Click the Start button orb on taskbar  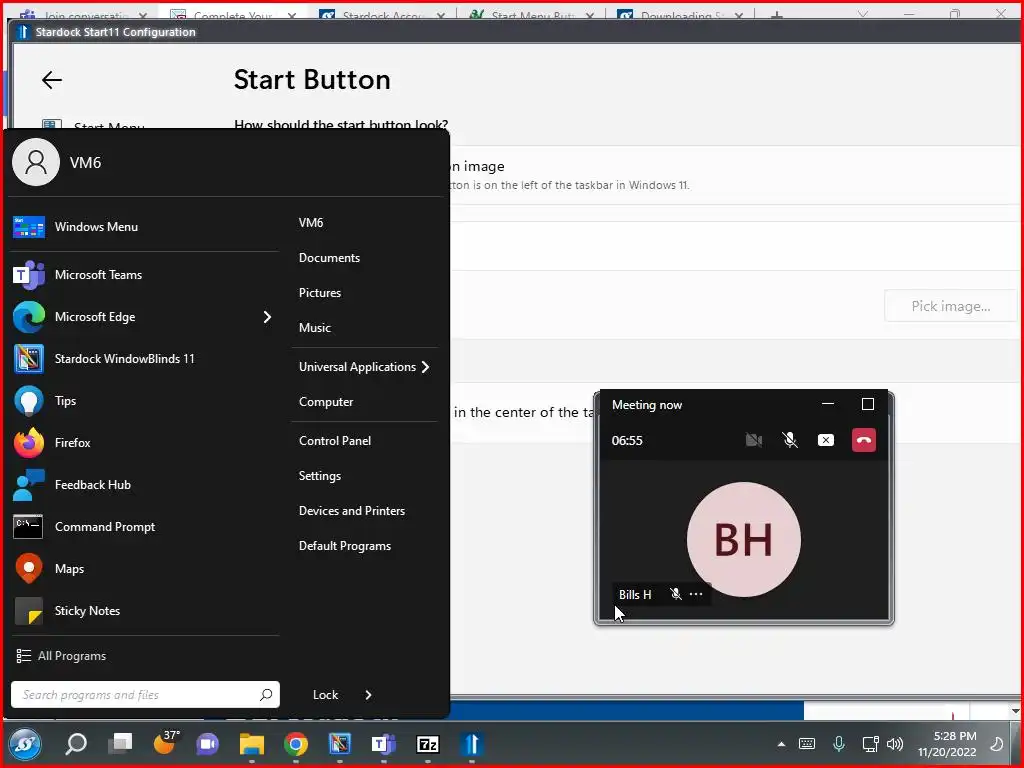coord(25,744)
